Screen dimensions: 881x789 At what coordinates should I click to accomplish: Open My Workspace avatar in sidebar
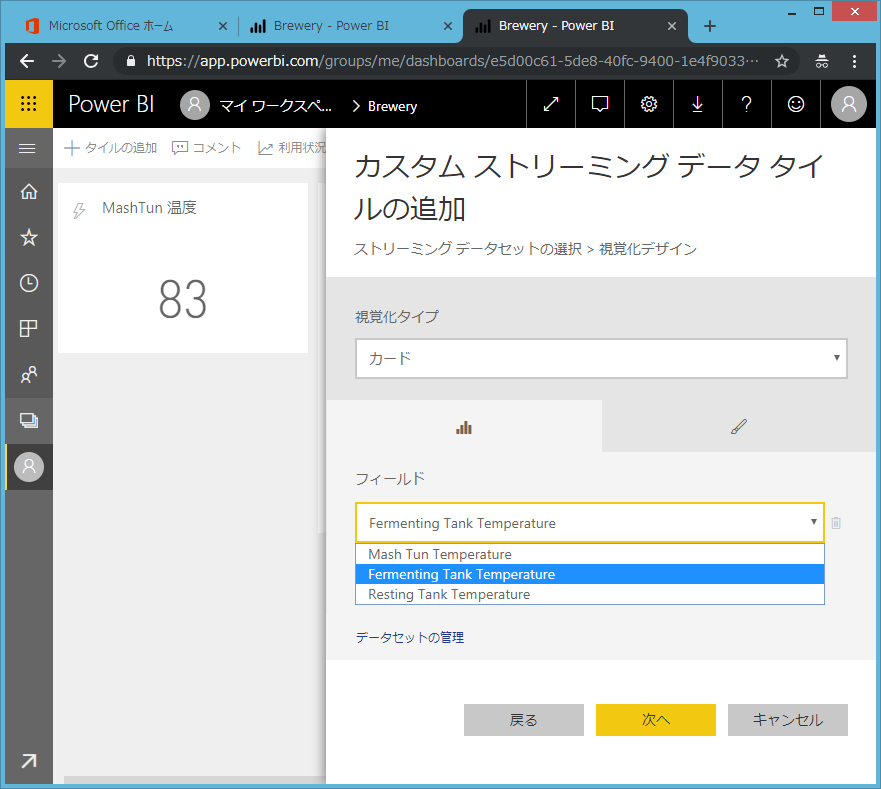tap(29, 466)
